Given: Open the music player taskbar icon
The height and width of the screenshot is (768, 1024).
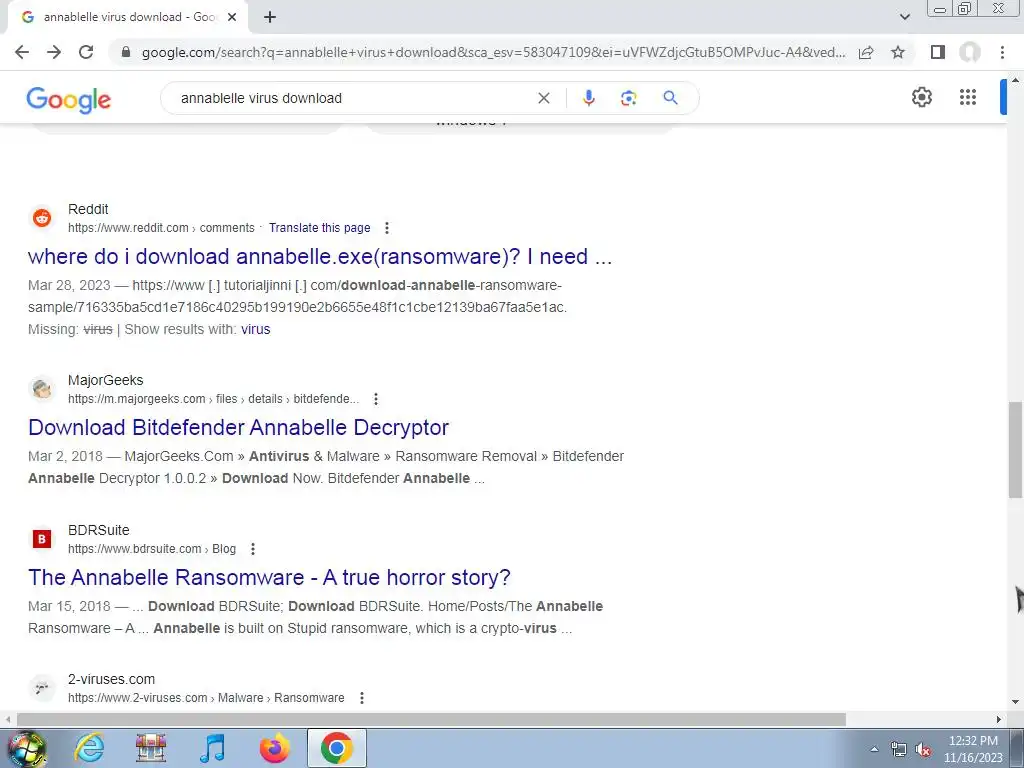Looking at the screenshot, I should [212, 748].
